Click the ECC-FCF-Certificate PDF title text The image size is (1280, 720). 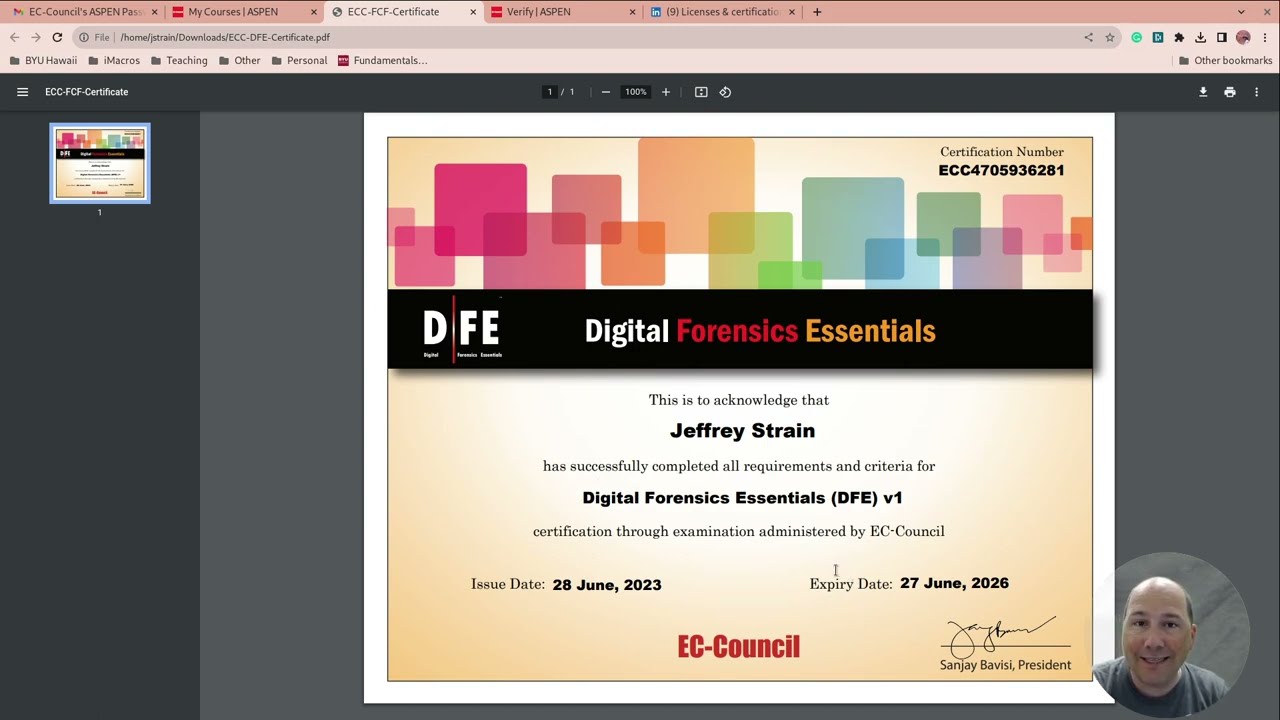86,92
